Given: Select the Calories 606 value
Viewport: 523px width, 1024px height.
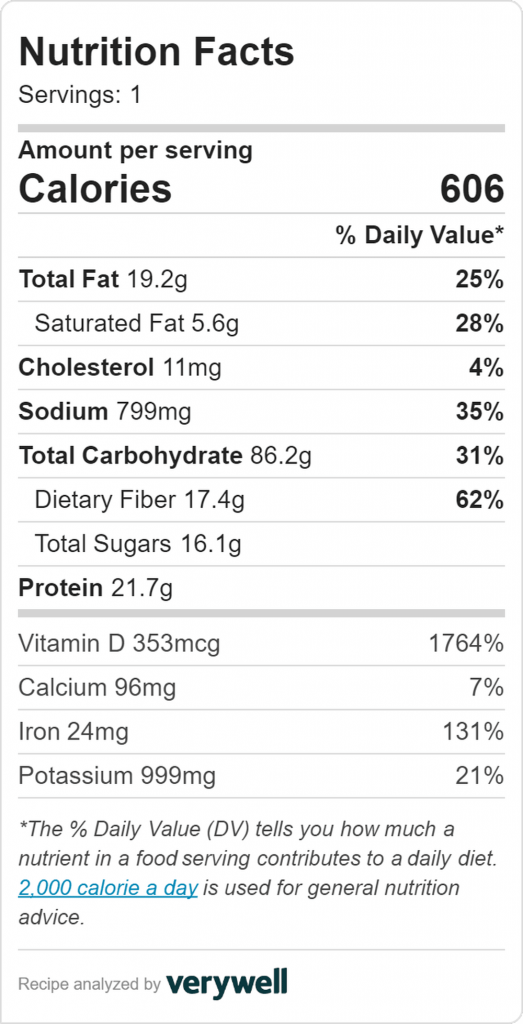Looking at the screenshot, I should pos(471,189).
